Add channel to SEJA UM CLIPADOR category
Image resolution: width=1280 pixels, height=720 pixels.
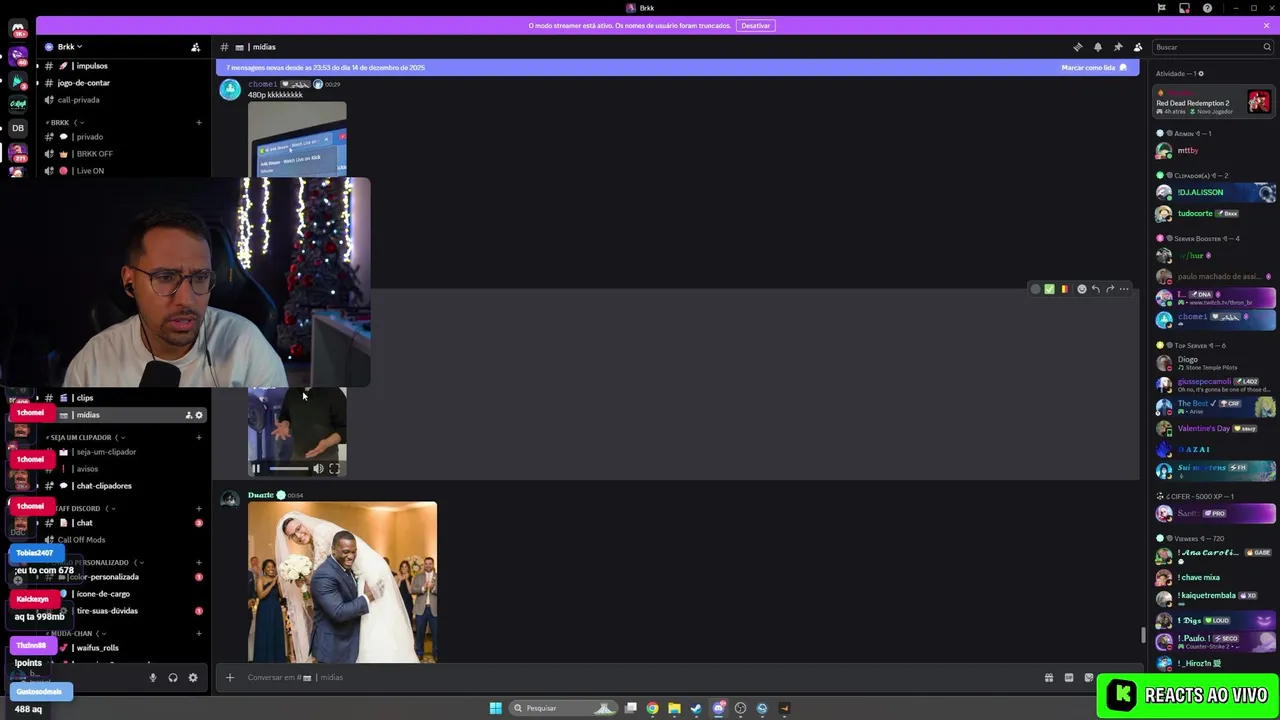[x=198, y=437]
